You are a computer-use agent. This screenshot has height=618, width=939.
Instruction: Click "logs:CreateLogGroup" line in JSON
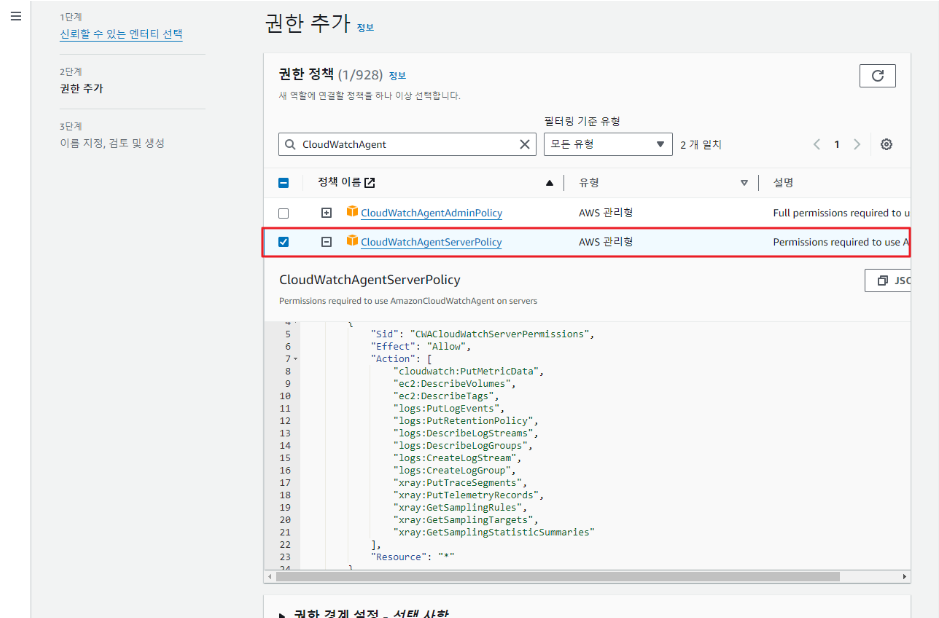tap(454, 470)
